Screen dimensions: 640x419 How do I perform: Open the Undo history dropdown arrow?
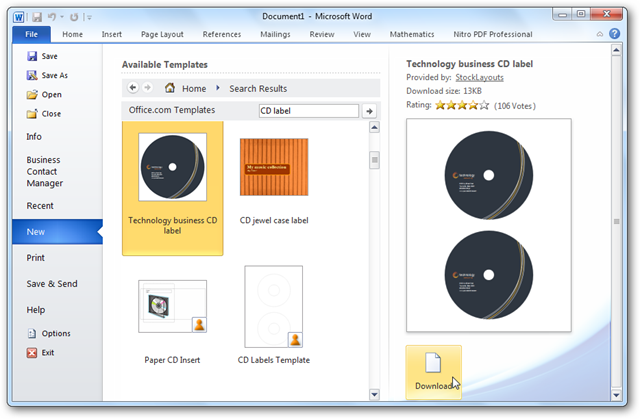[x=62, y=17]
